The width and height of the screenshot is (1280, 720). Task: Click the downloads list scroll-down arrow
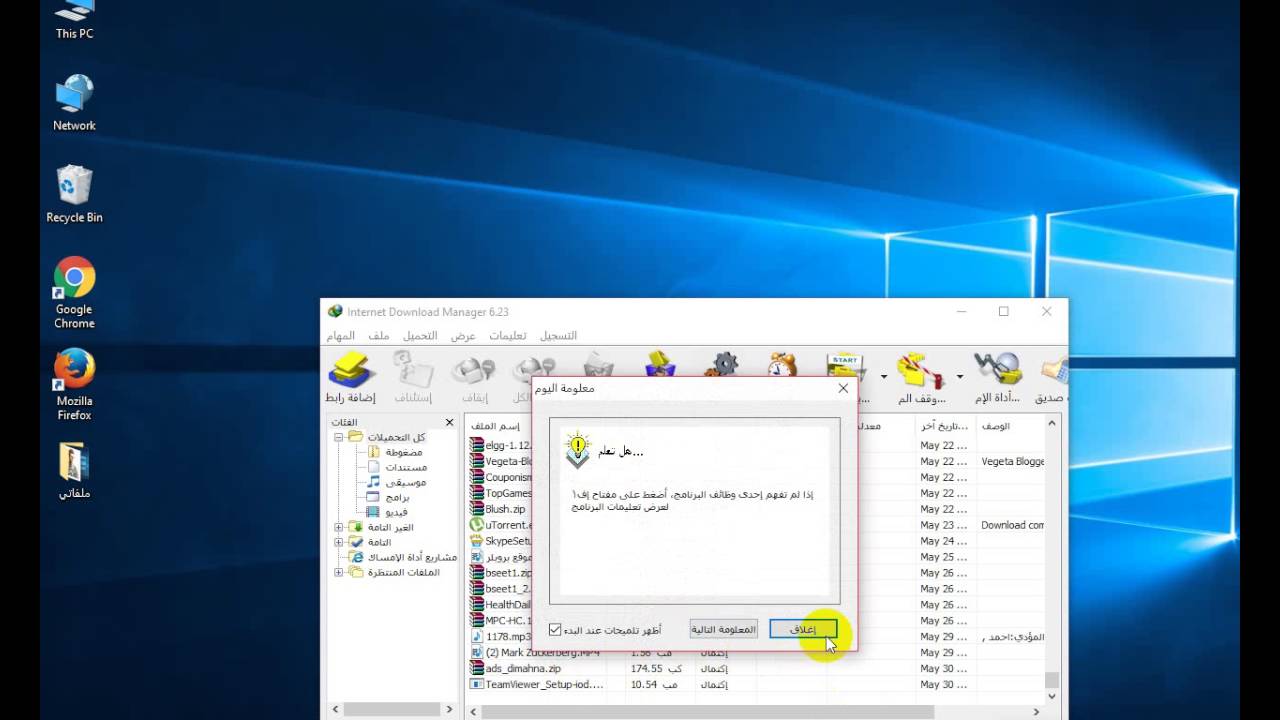pos(1052,697)
